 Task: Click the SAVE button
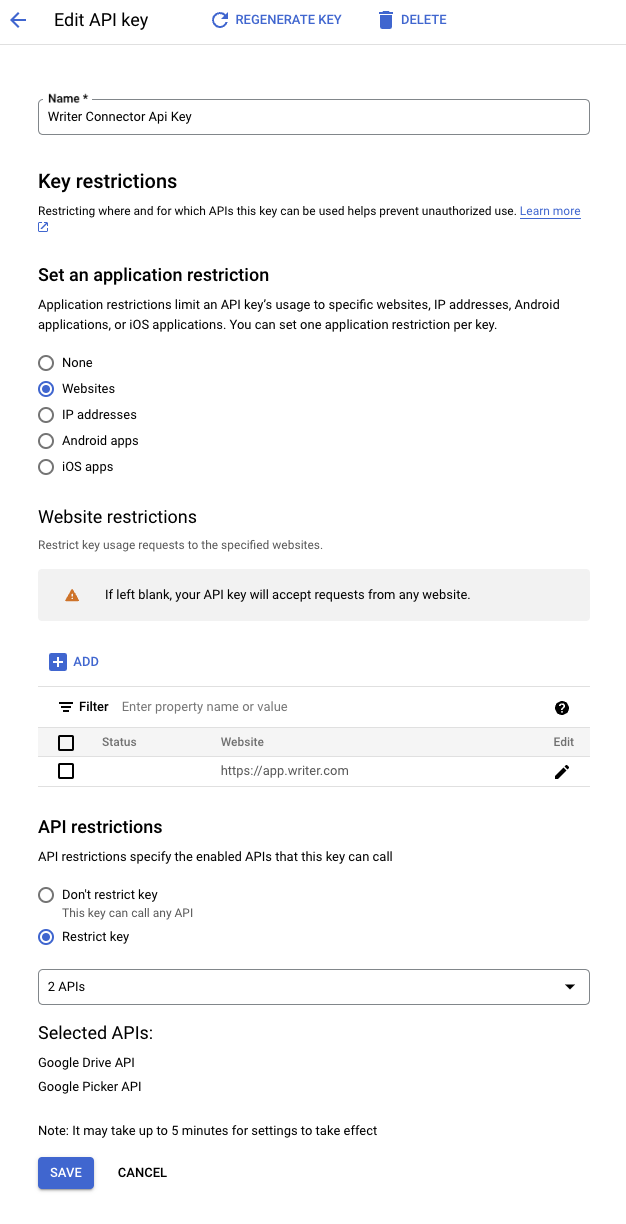pyautogui.click(x=66, y=1173)
